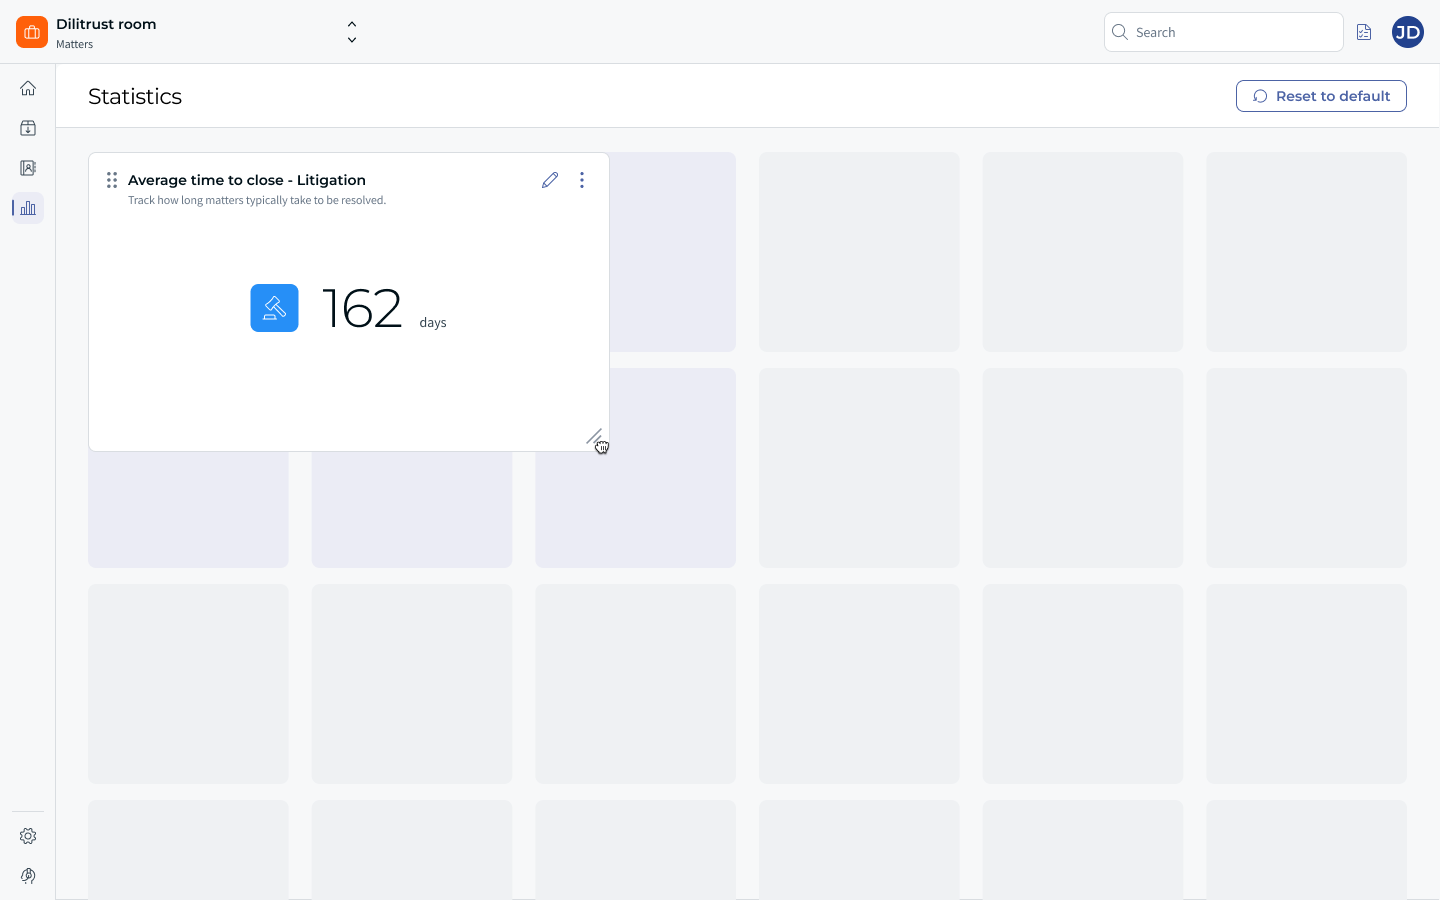Click the 'Track how long matters' description text
Screen dimensions: 1440x900
tap(257, 200)
